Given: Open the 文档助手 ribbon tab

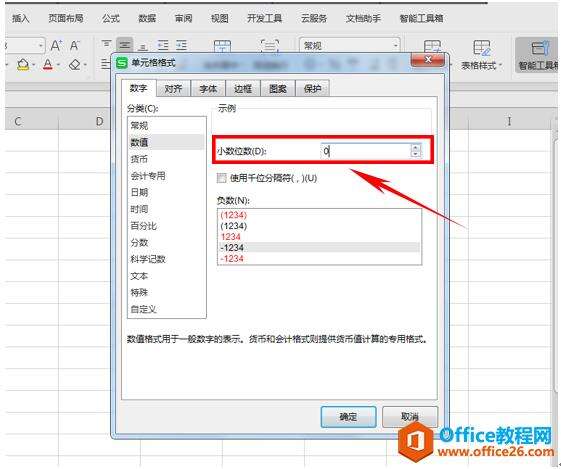Looking at the screenshot, I should (363, 18).
